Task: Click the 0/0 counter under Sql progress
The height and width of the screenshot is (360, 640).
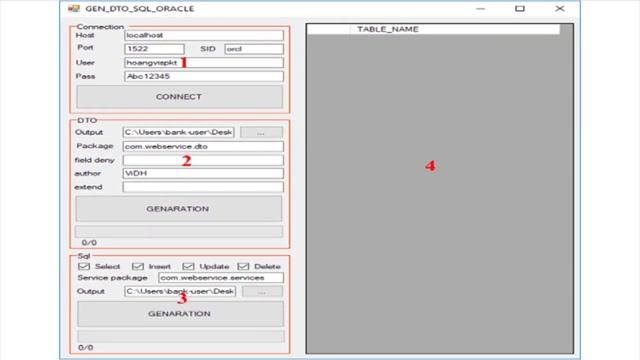Action: coord(86,348)
